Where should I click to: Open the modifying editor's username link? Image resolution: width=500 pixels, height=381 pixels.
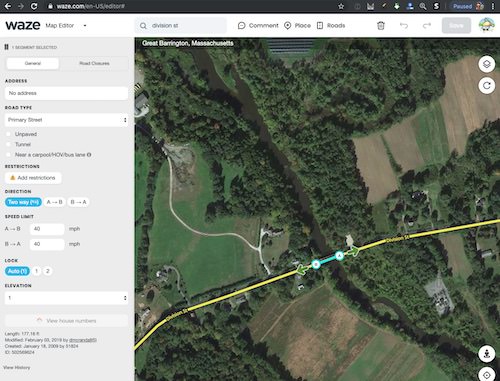(83, 340)
